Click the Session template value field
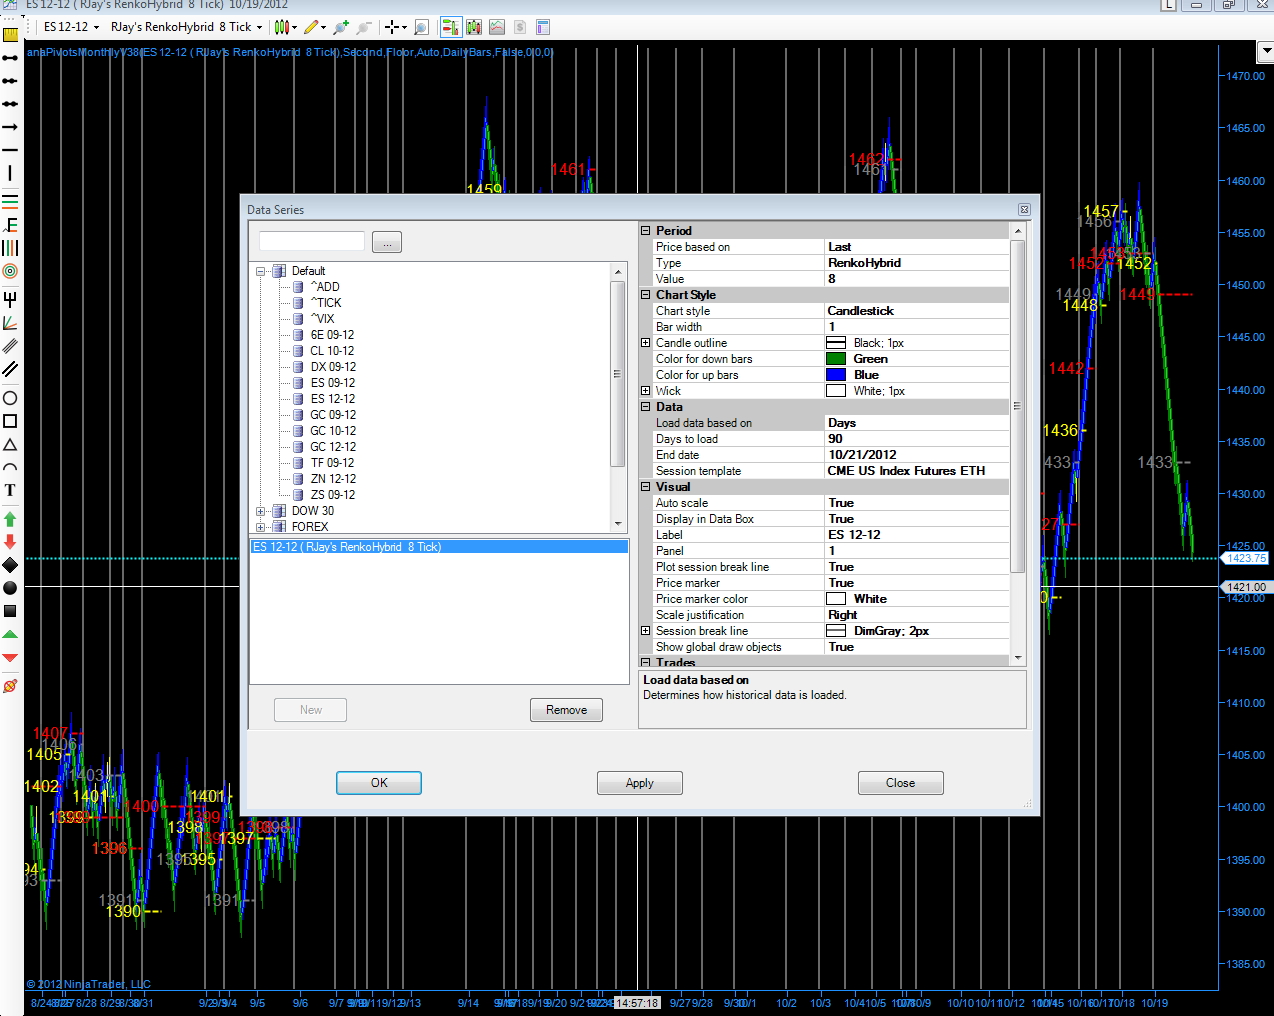 pyautogui.click(x=917, y=471)
